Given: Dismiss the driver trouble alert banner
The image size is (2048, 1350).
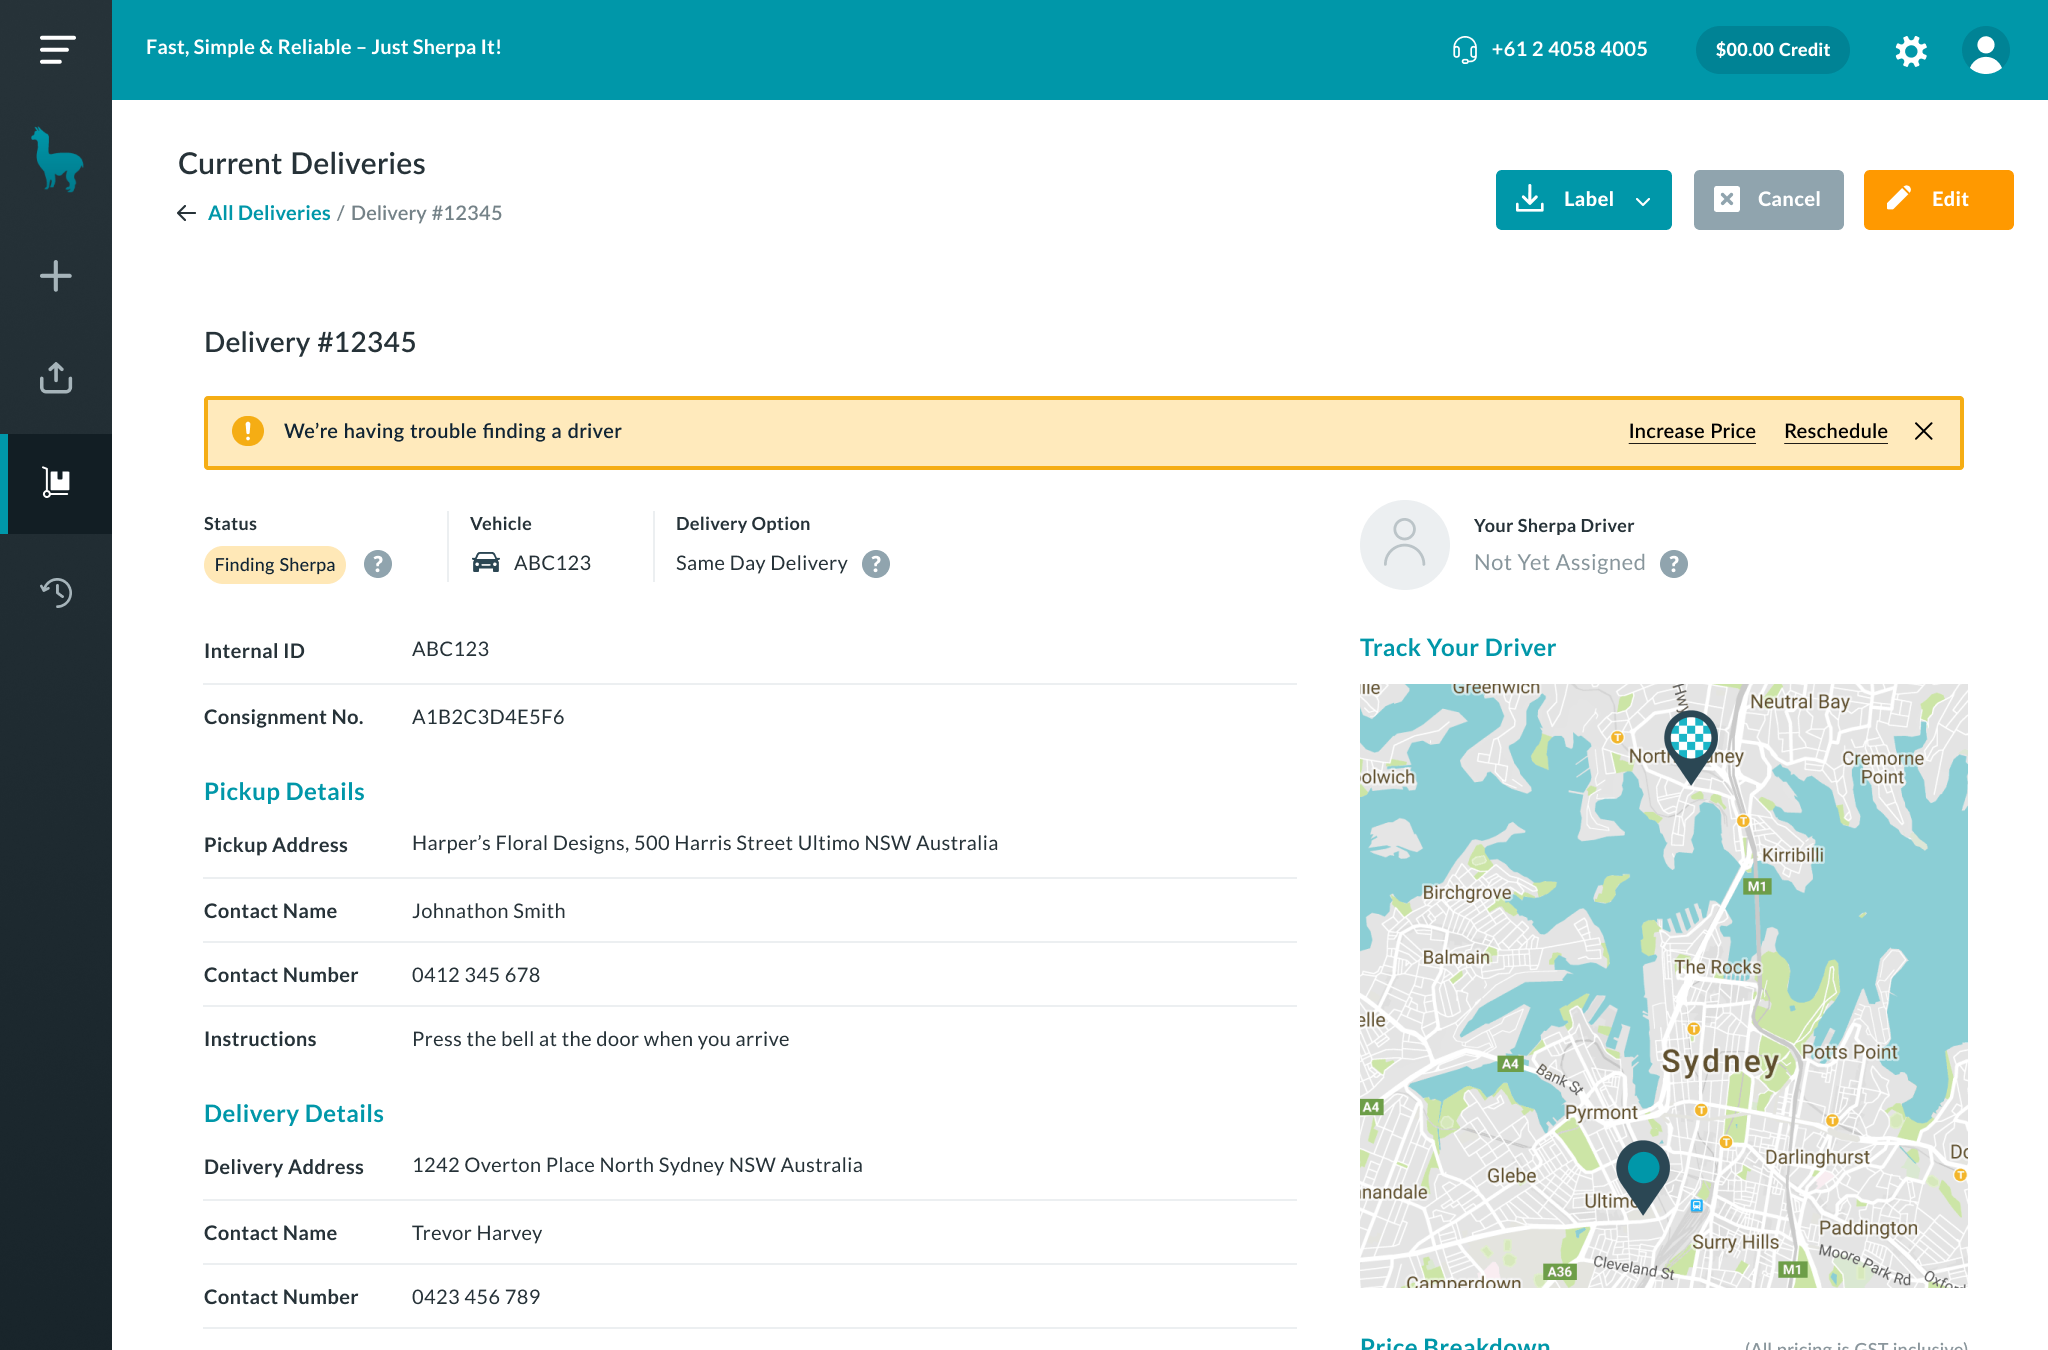Looking at the screenshot, I should pos(1923,431).
